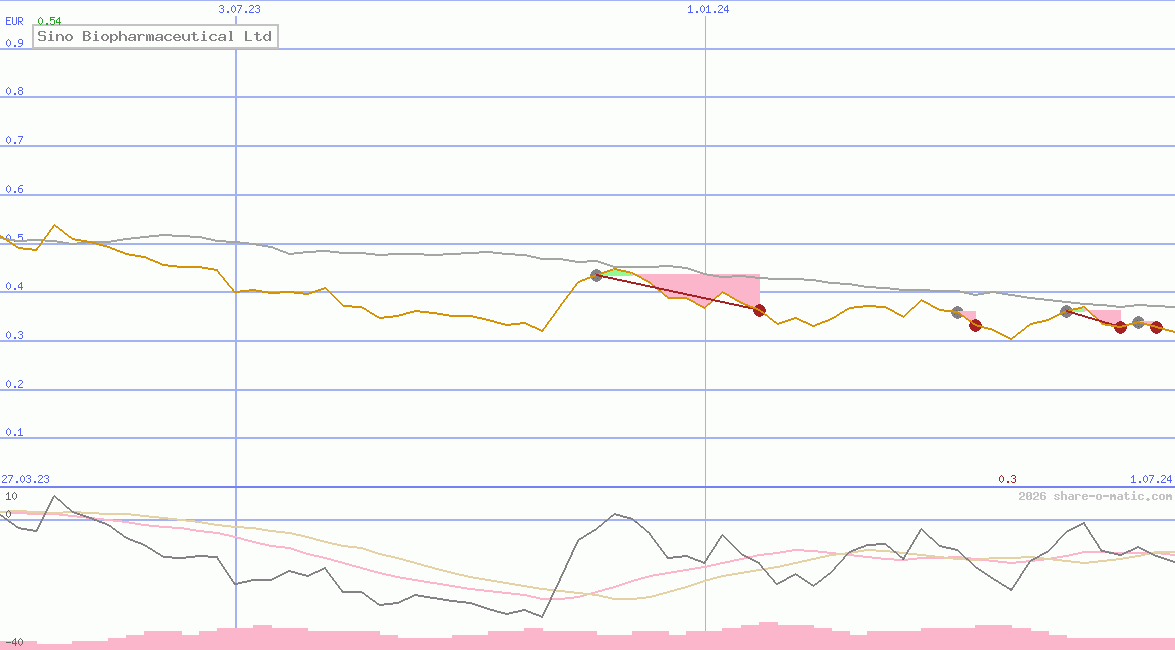Viewport: 1175px width, 650px height.
Task: Click the gray entry dot near the 0.3 label
Action: tap(956, 311)
